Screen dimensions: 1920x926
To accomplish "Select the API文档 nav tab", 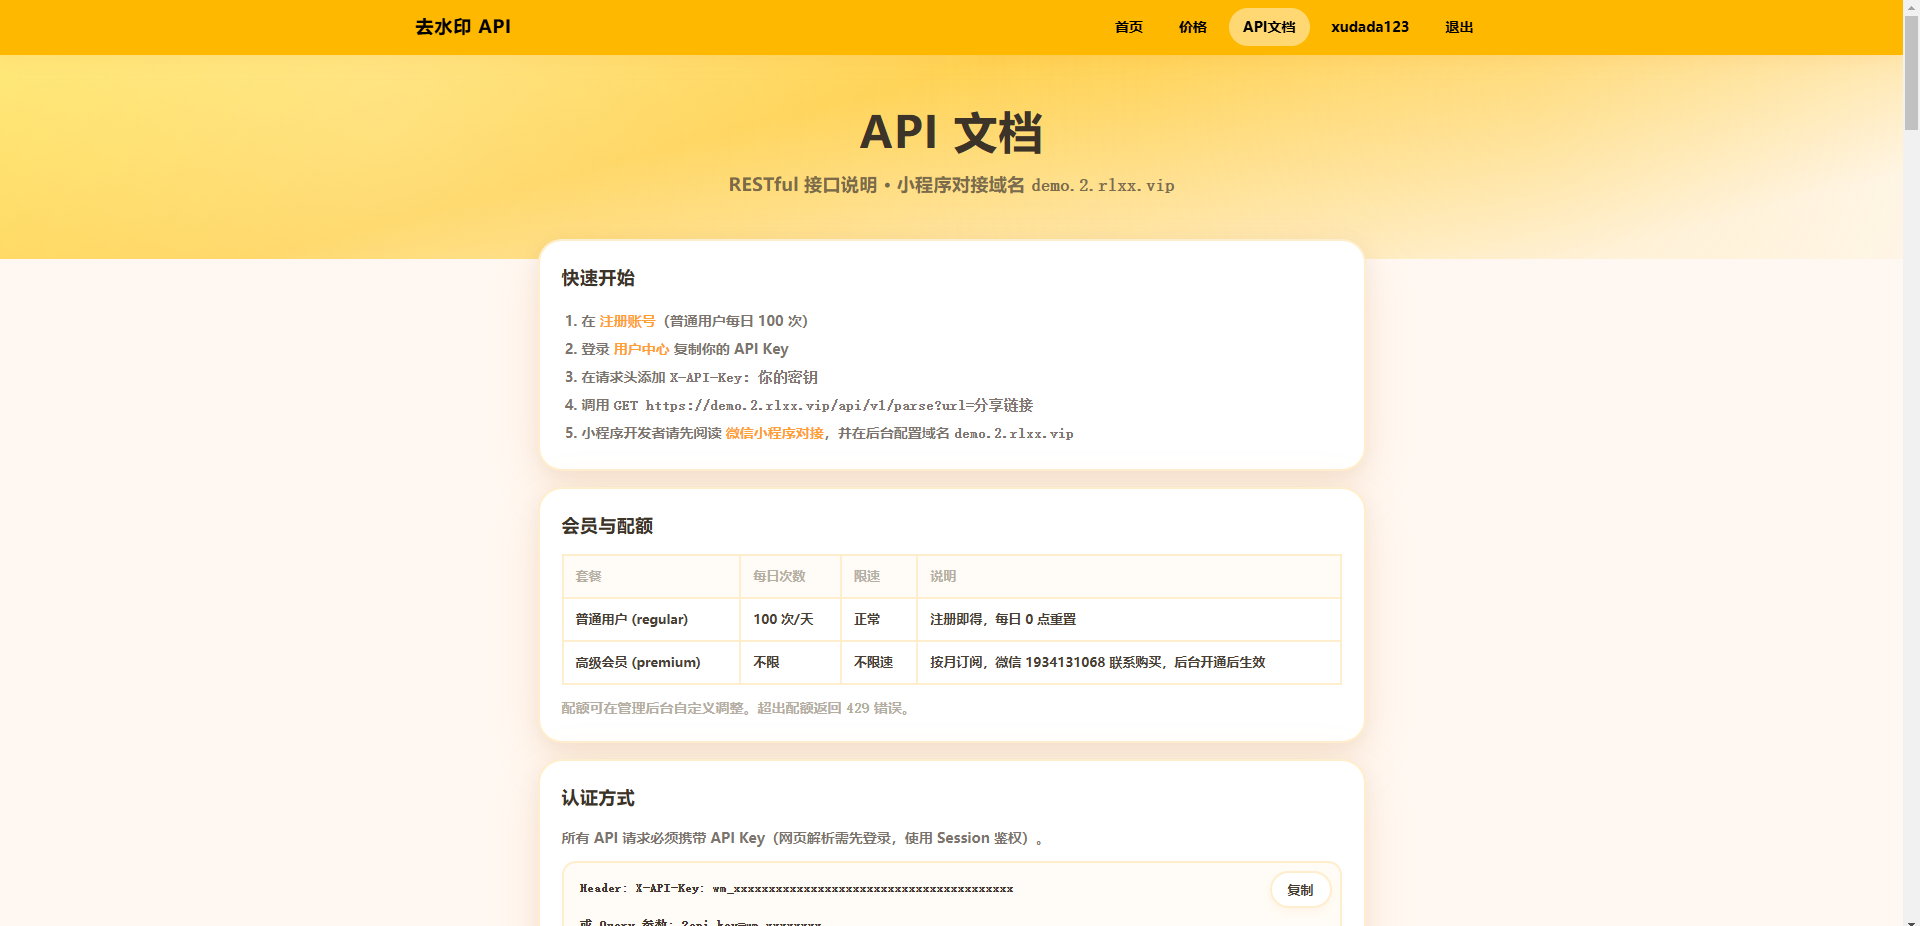I will point(1269,27).
